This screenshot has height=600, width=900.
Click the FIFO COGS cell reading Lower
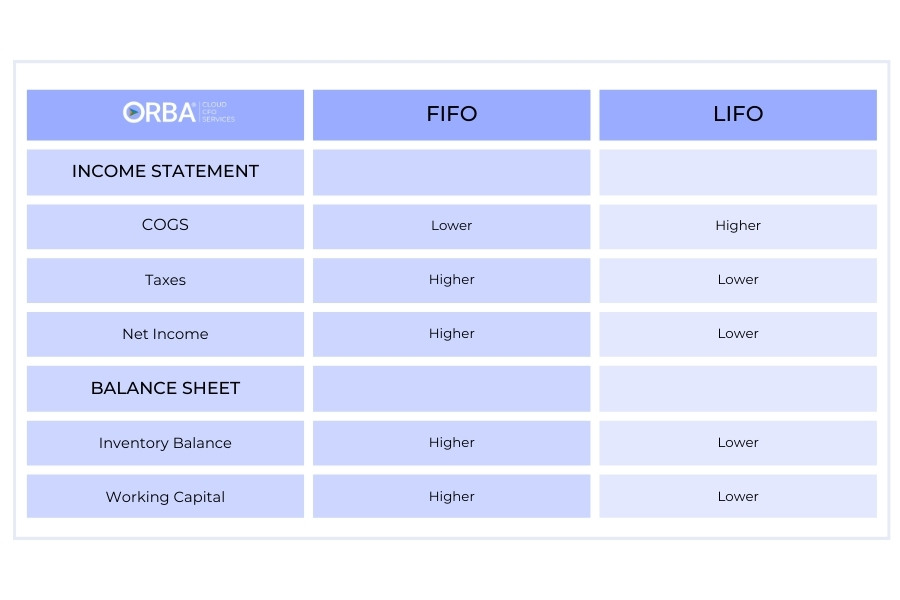[x=451, y=226]
